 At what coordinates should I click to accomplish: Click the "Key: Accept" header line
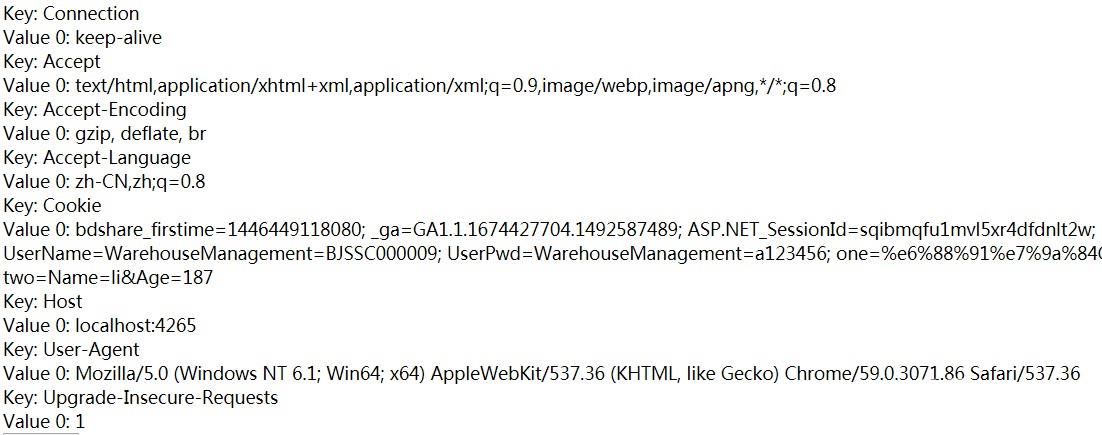[x=51, y=62]
